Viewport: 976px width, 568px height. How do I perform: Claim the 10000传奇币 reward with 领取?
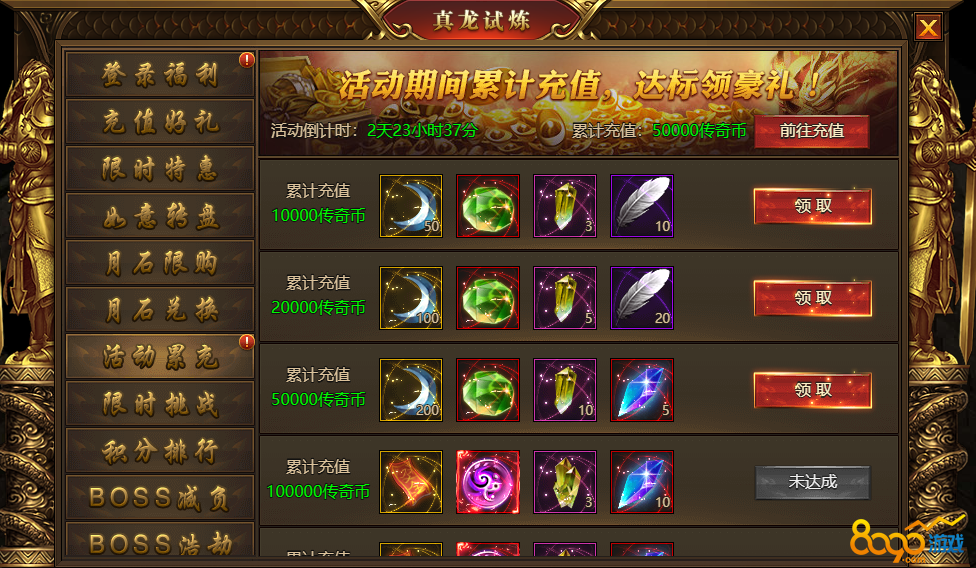point(812,206)
